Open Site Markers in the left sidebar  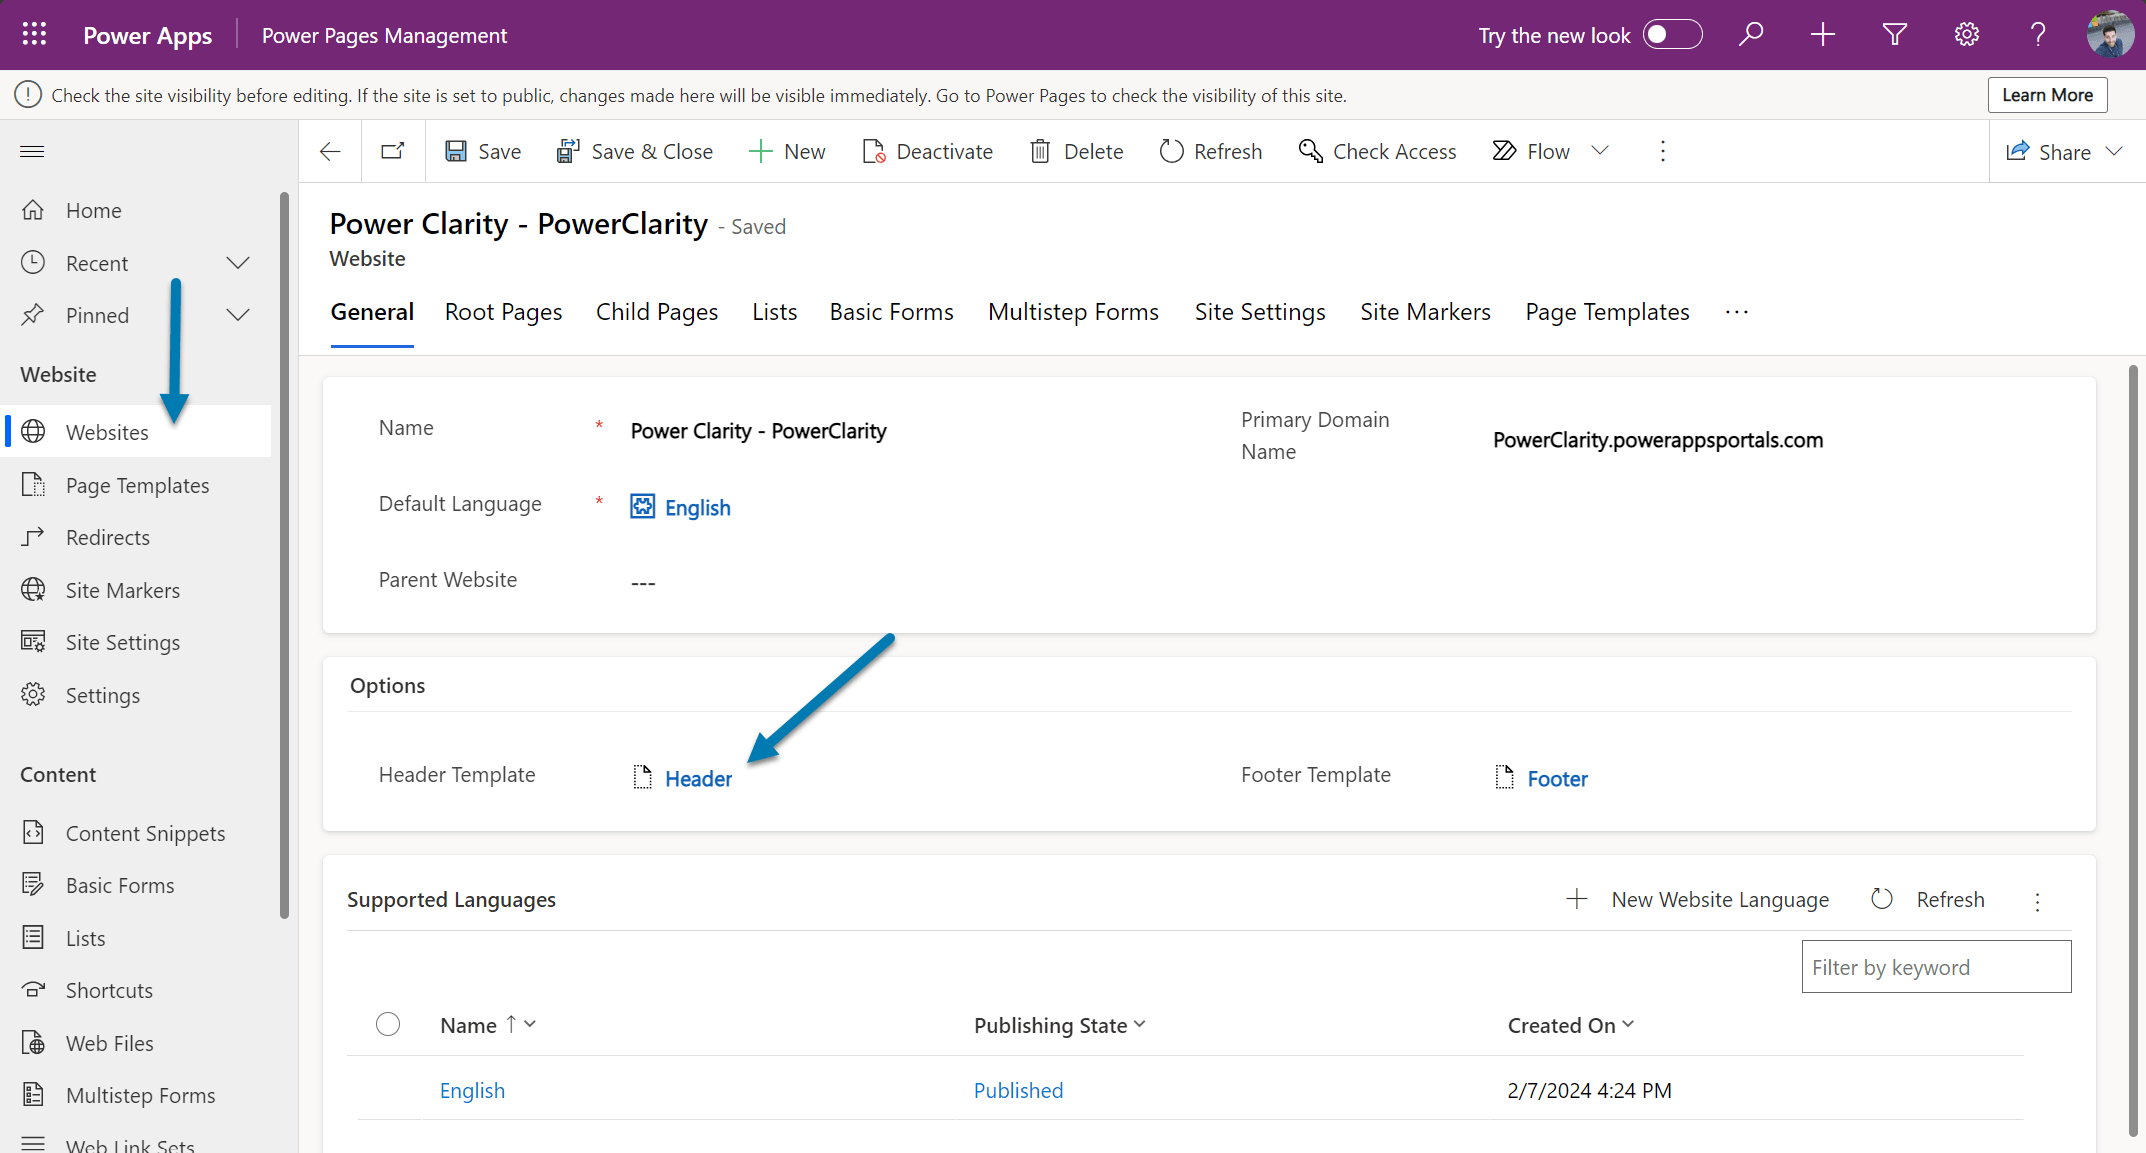point(121,589)
